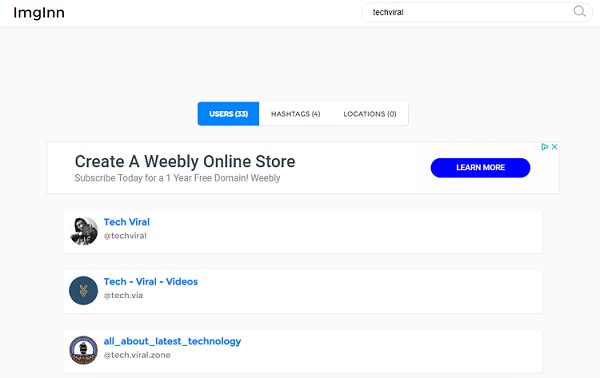Click the @tech.via username text
600x378 pixels.
tap(123, 295)
